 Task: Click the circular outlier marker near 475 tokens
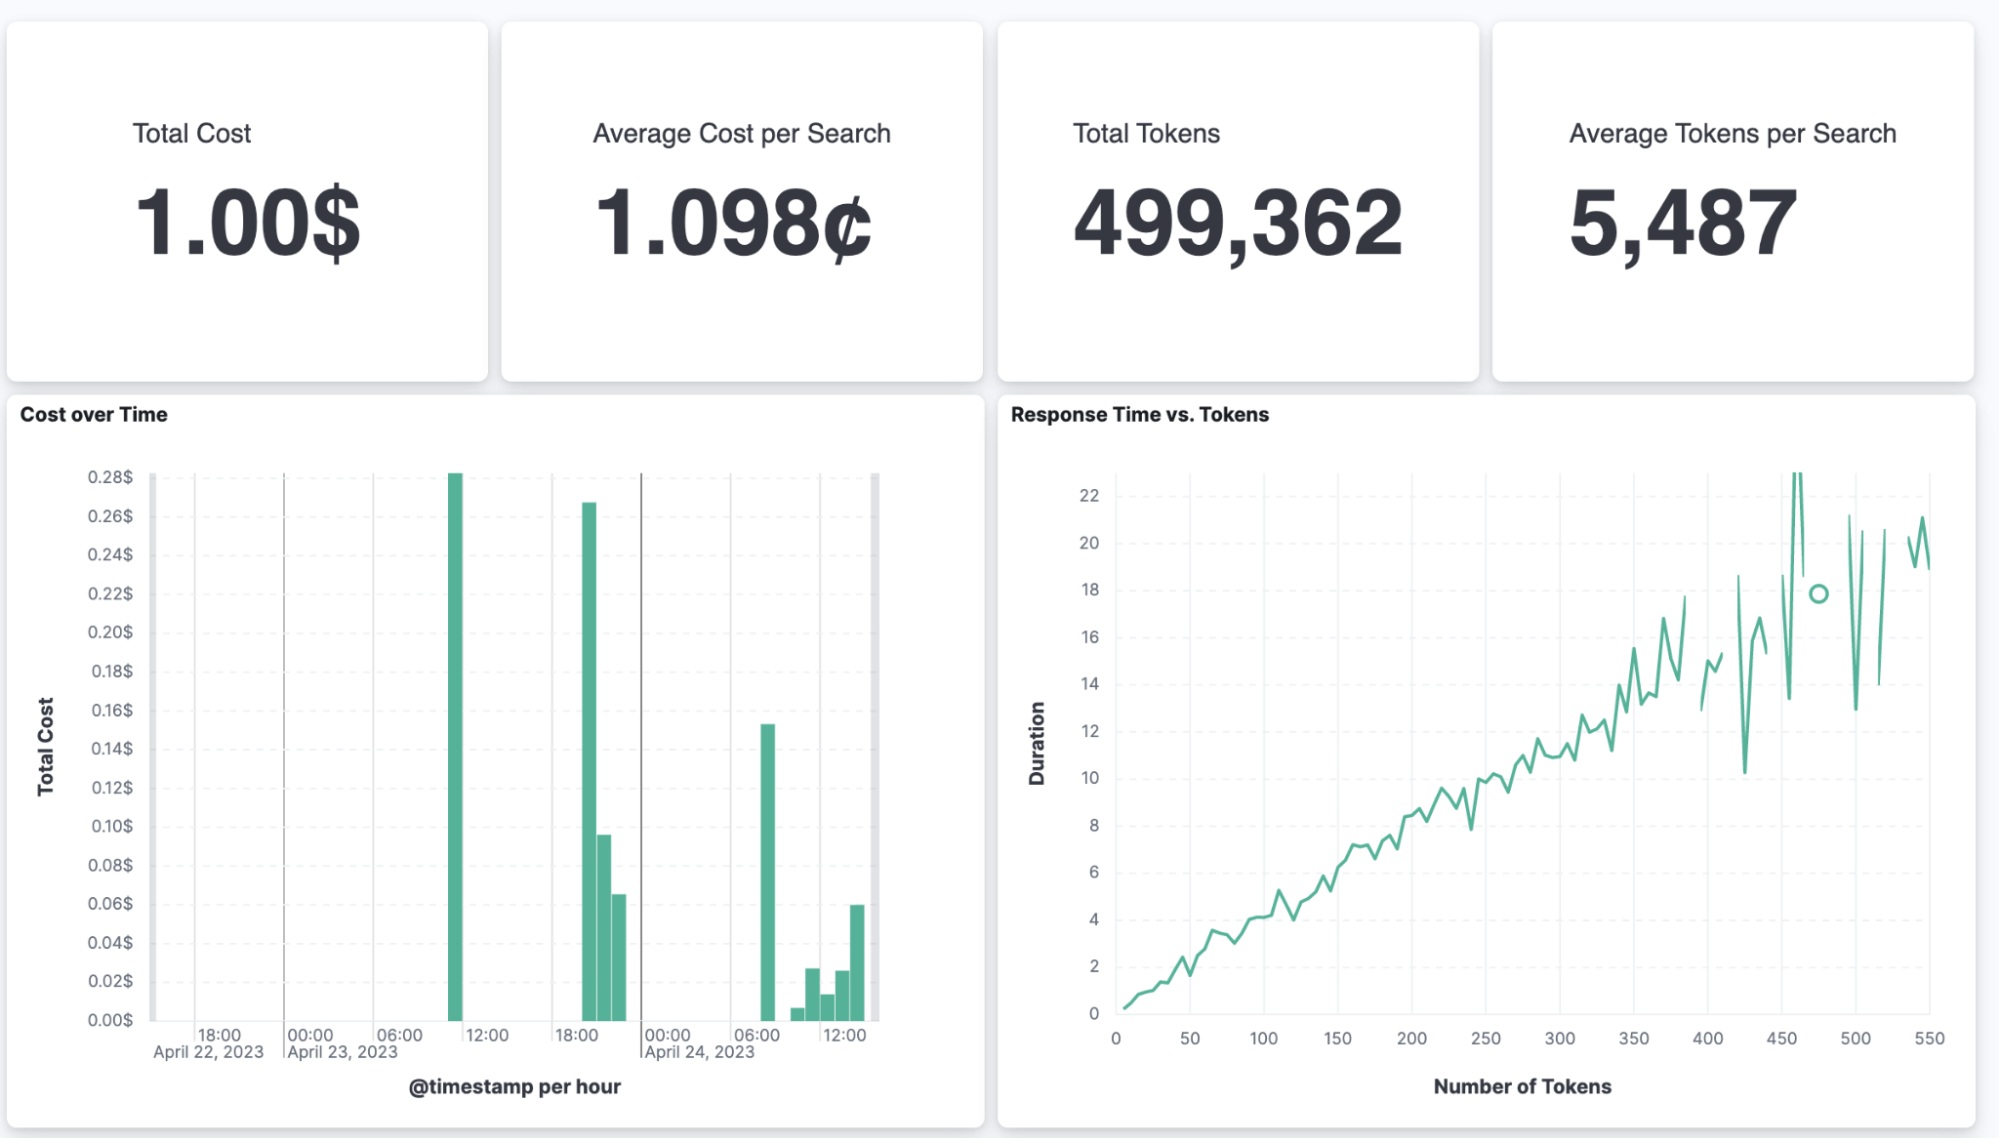(1818, 594)
